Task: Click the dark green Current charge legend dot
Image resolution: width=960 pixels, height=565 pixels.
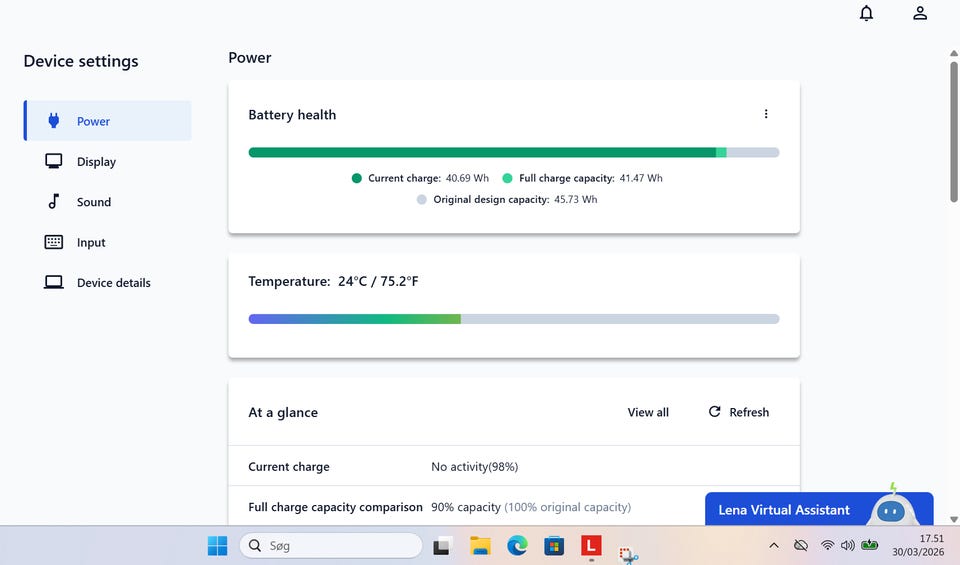Action: pyautogui.click(x=356, y=178)
